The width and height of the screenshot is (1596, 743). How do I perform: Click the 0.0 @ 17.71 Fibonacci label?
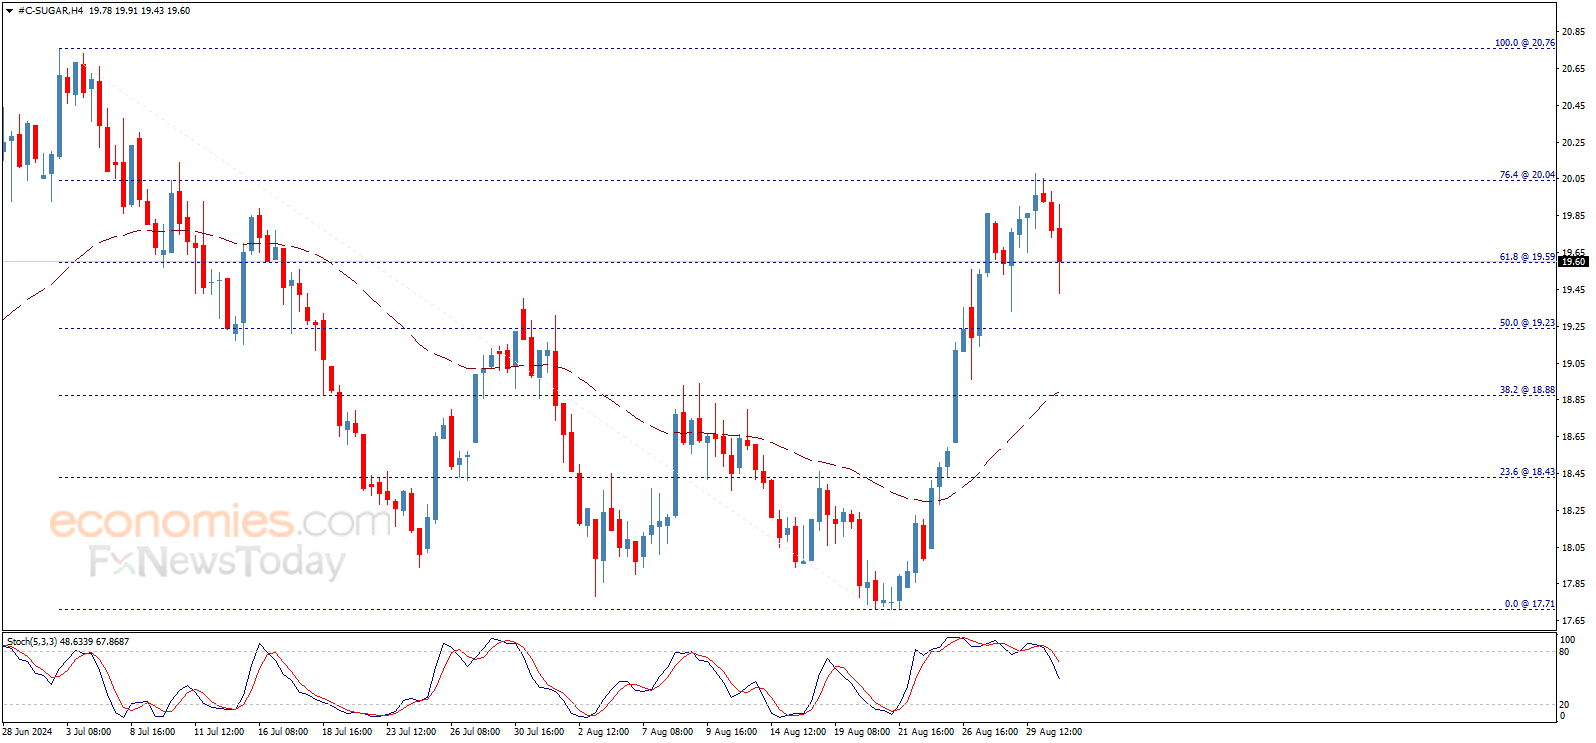[1530, 604]
